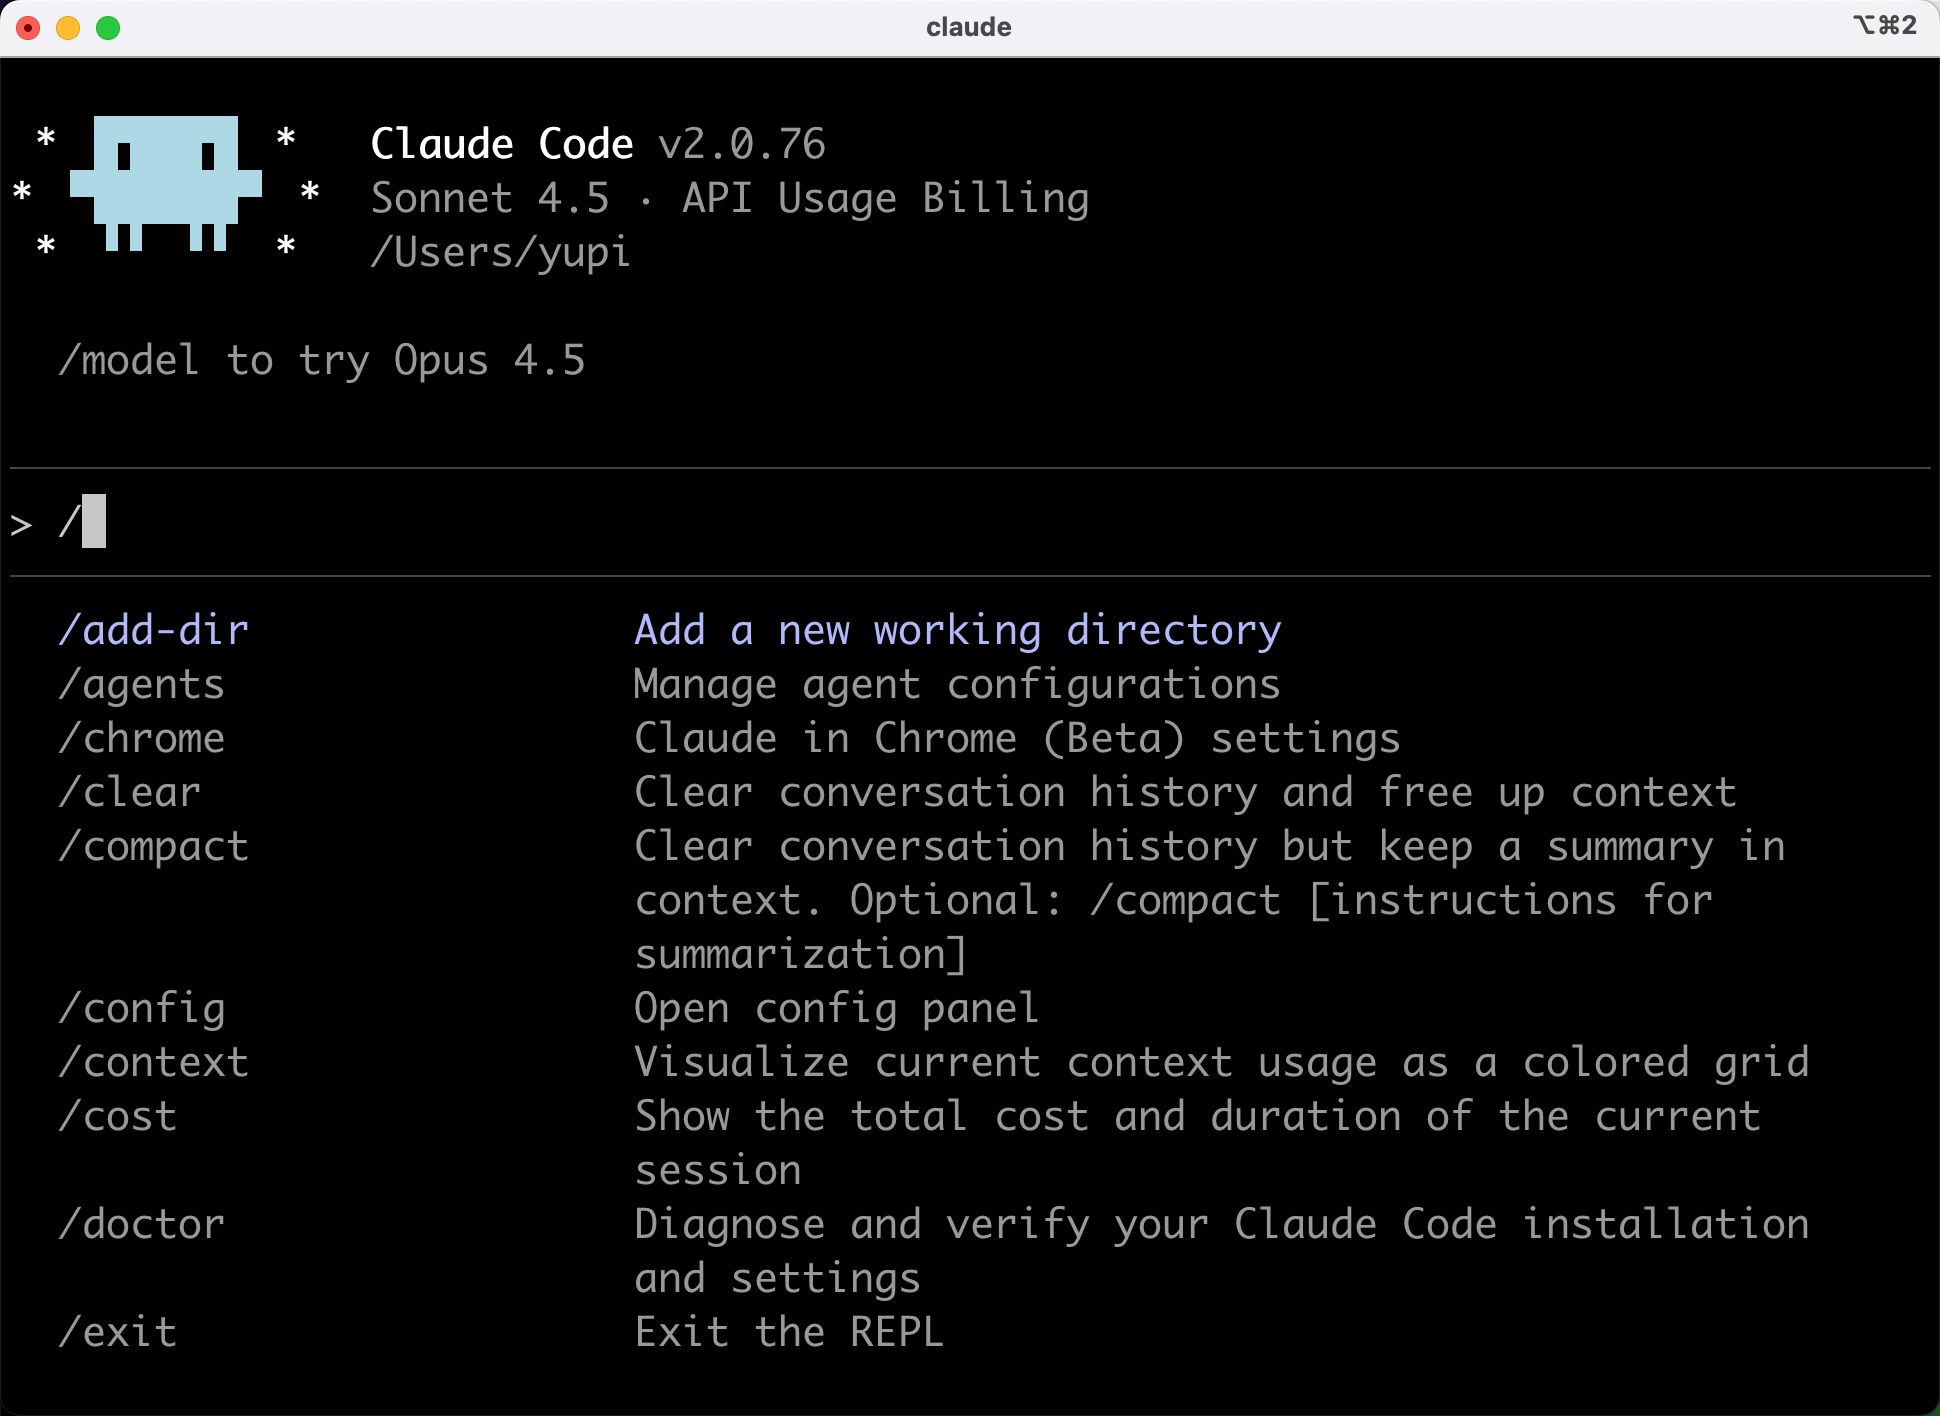
Task: Click the red close window button
Action: point(28,28)
